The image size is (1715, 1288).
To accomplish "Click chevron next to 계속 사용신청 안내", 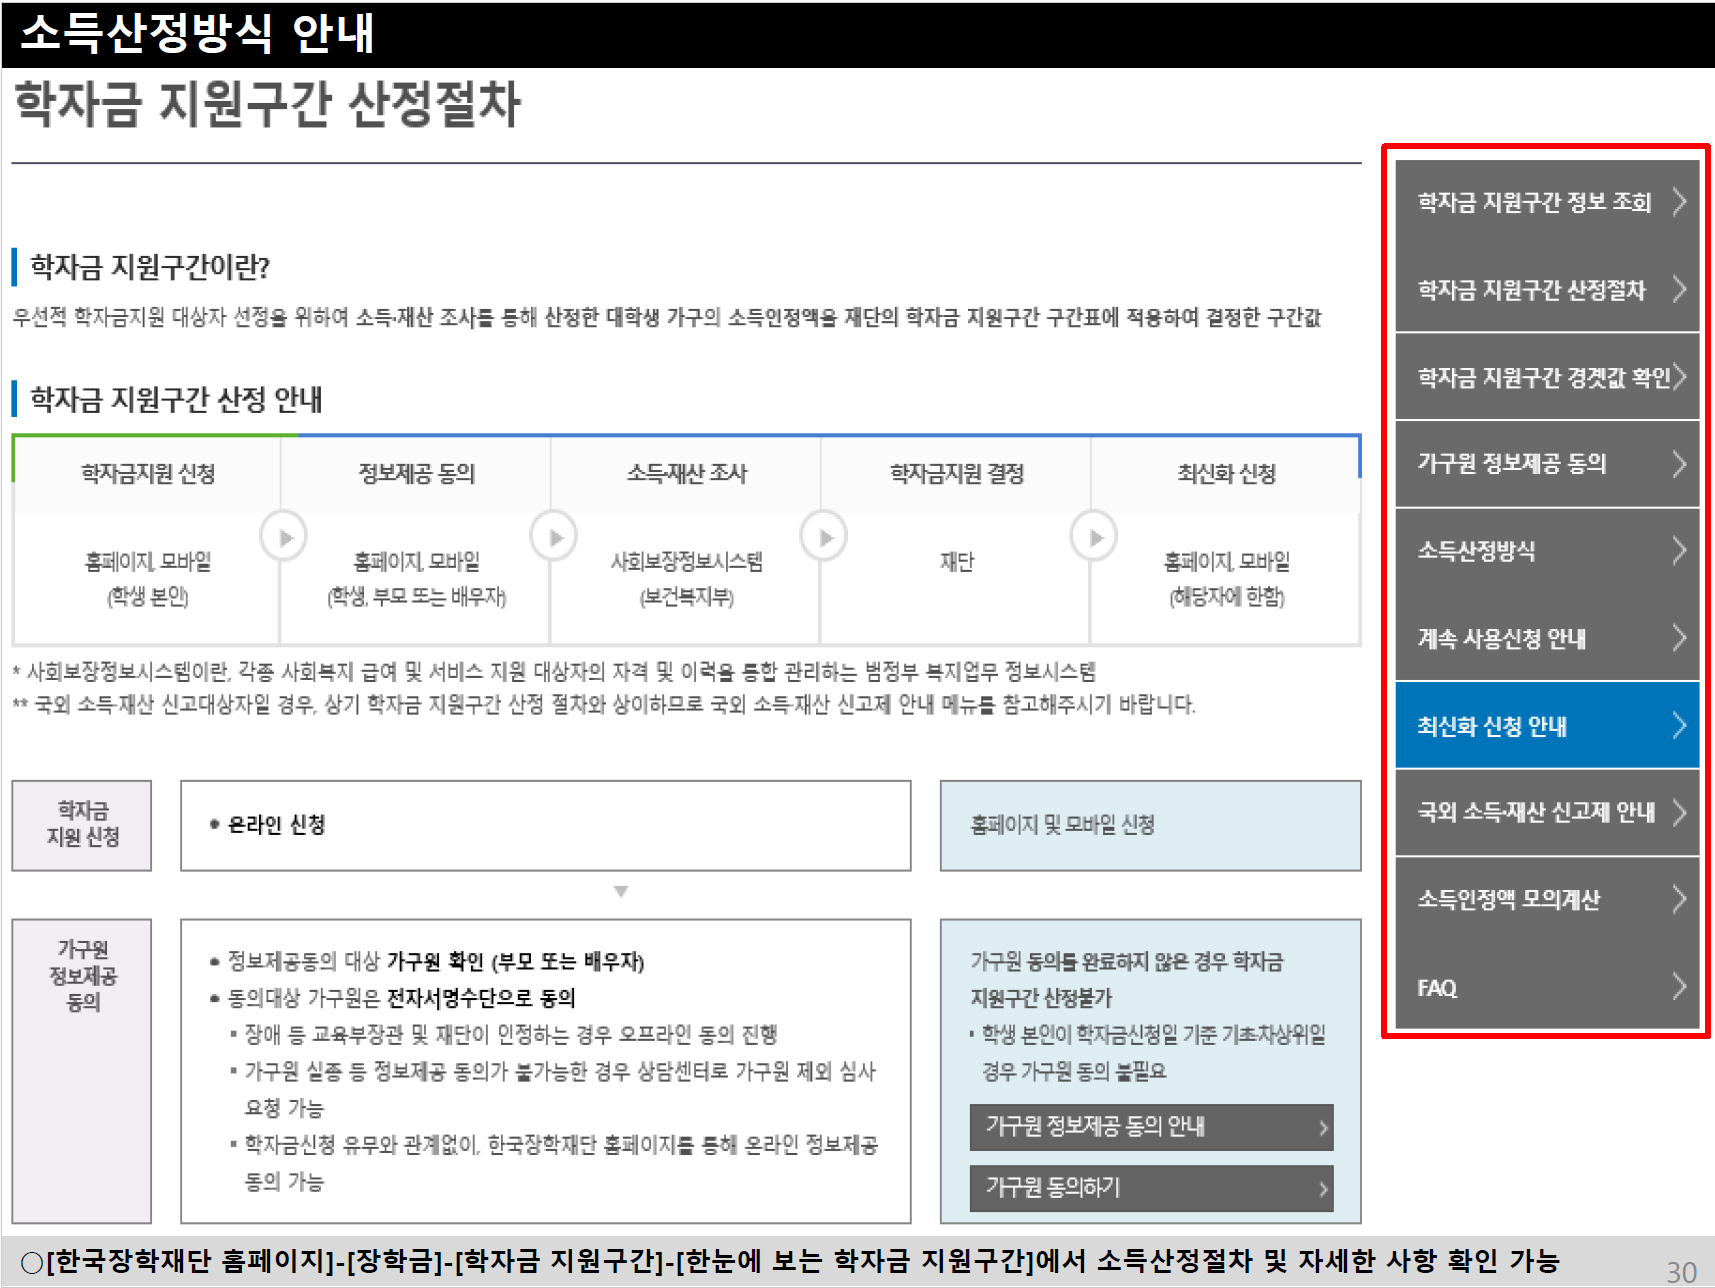I will 1680,638.
